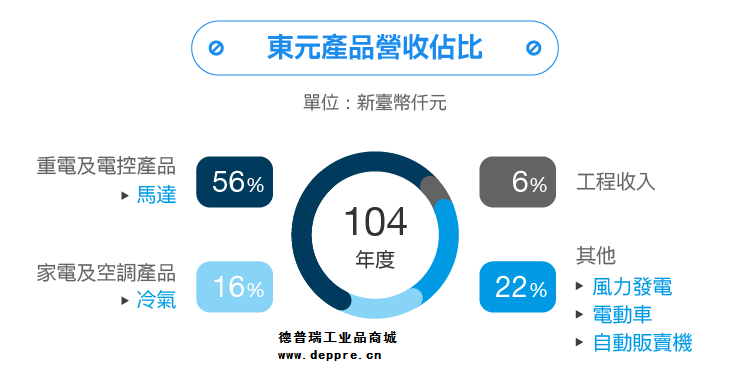
Task: Open the 馬達 link
Action: click(157, 195)
